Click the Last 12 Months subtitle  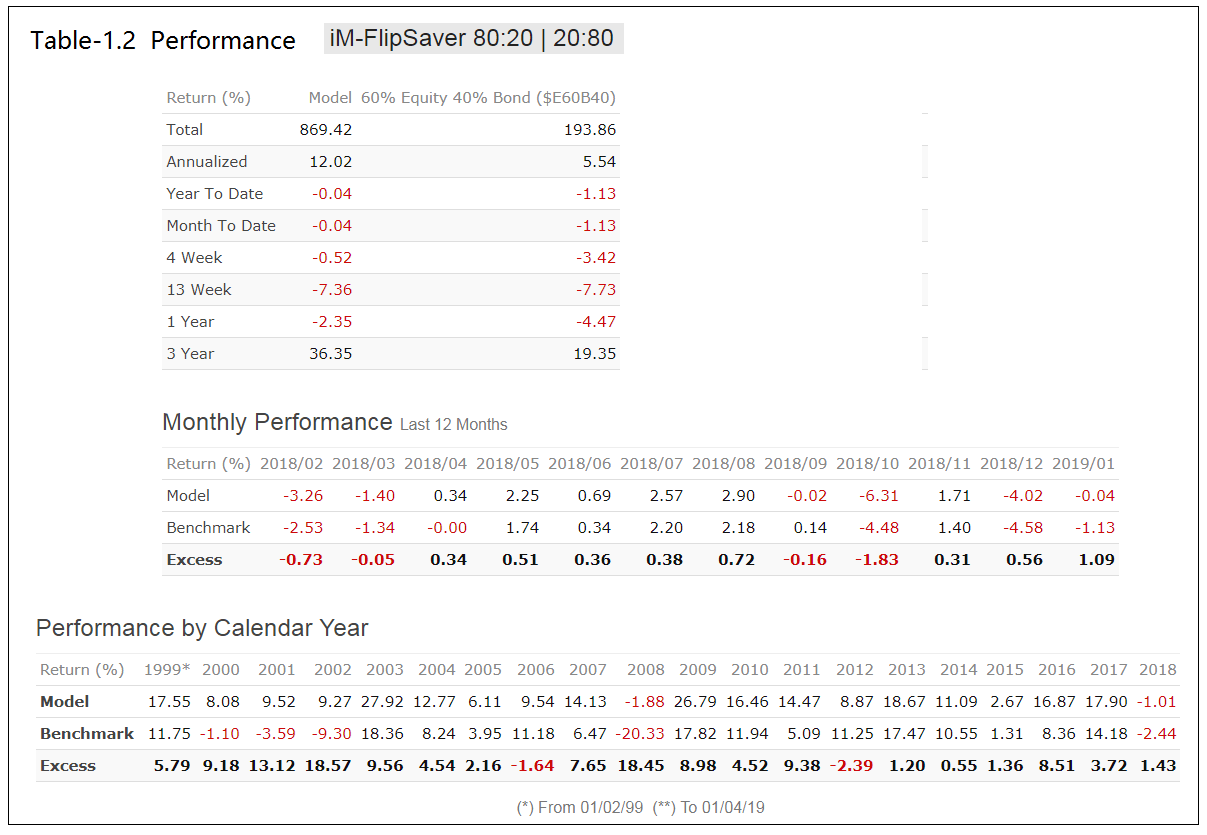click(x=454, y=425)
